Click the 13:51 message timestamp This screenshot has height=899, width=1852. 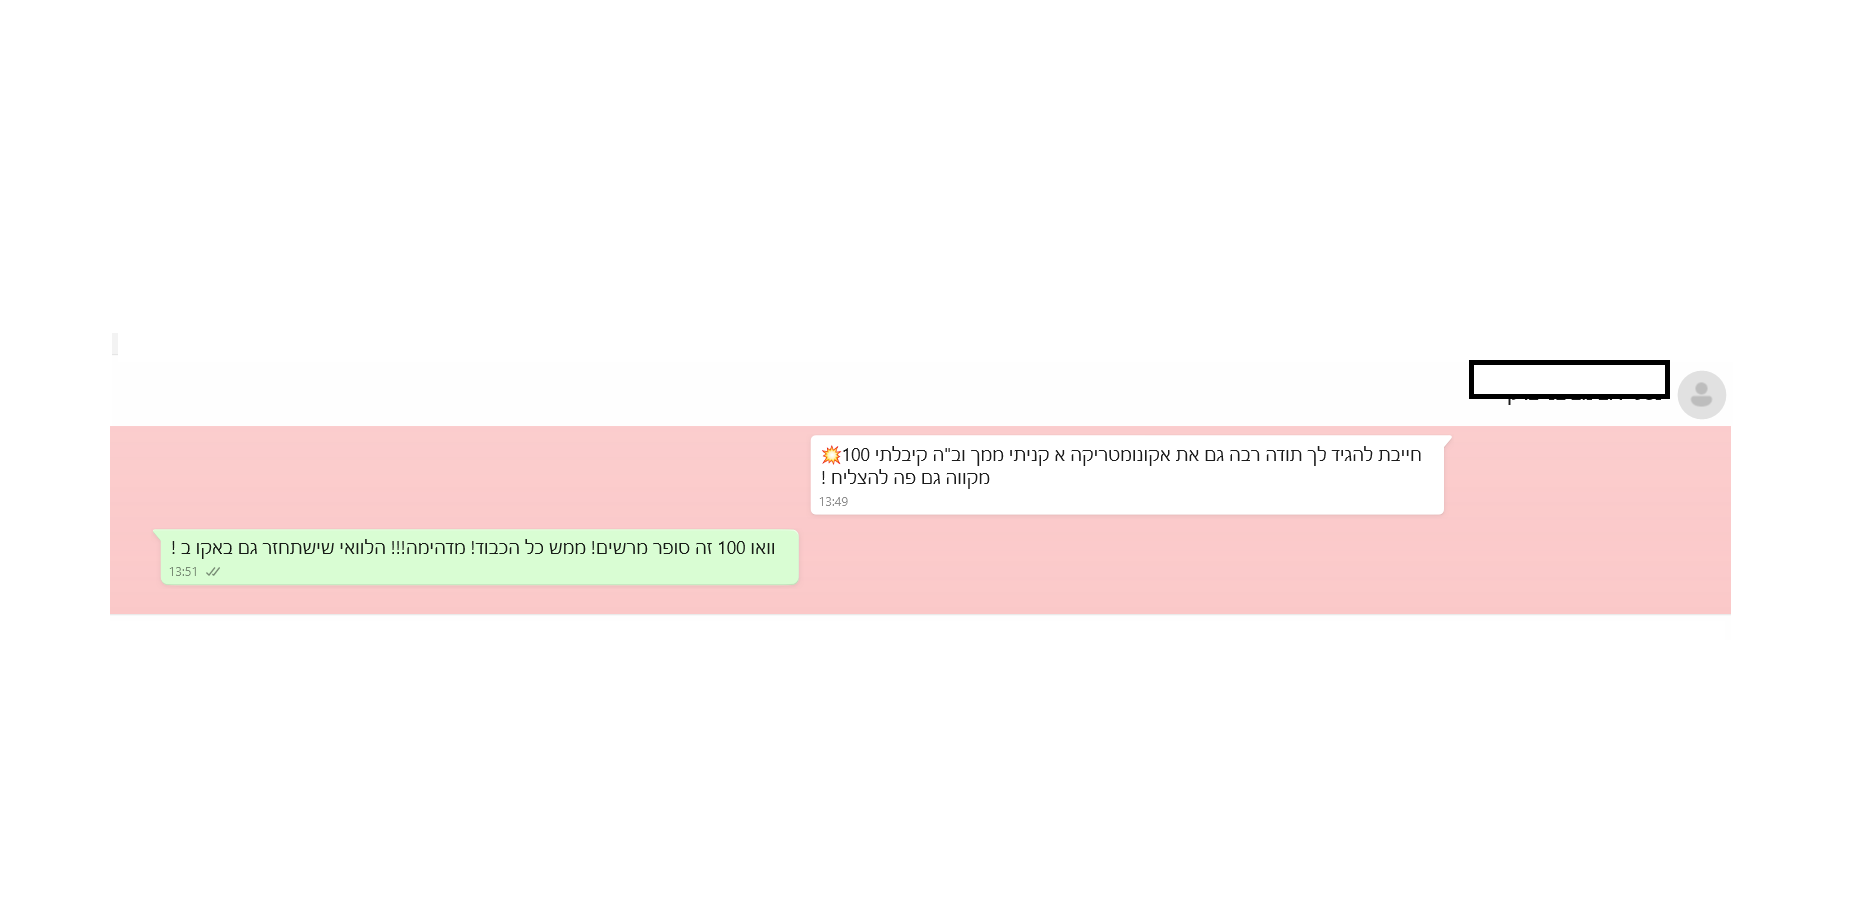click(183, 572)
